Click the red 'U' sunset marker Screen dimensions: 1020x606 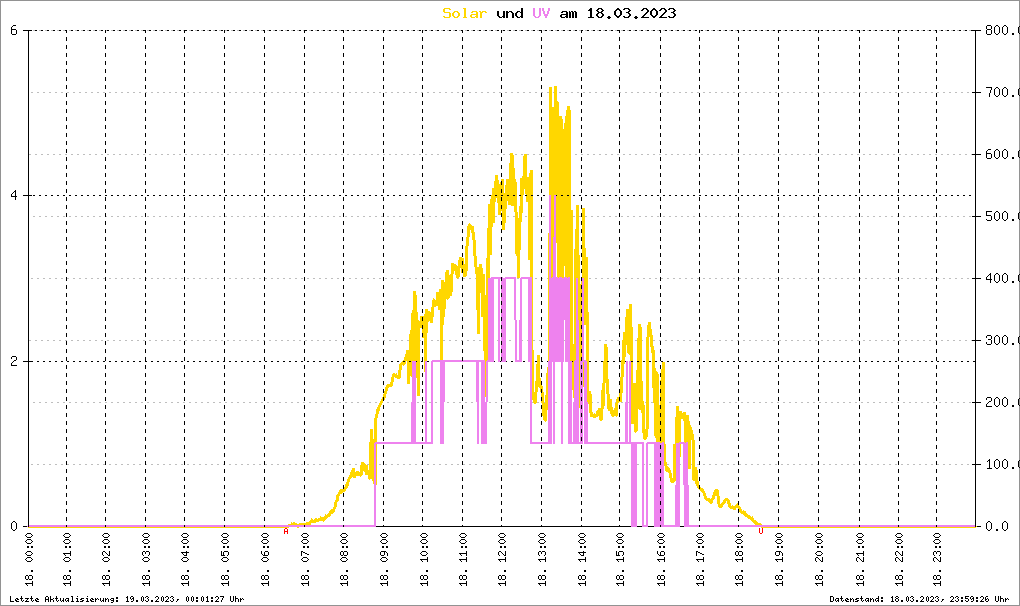(760, 531)
